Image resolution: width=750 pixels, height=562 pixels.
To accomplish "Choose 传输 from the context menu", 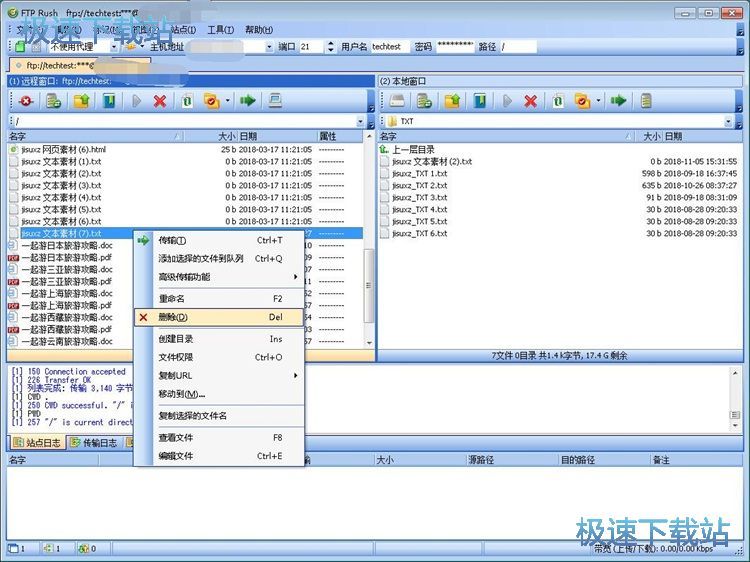I will tap(219, 241).
